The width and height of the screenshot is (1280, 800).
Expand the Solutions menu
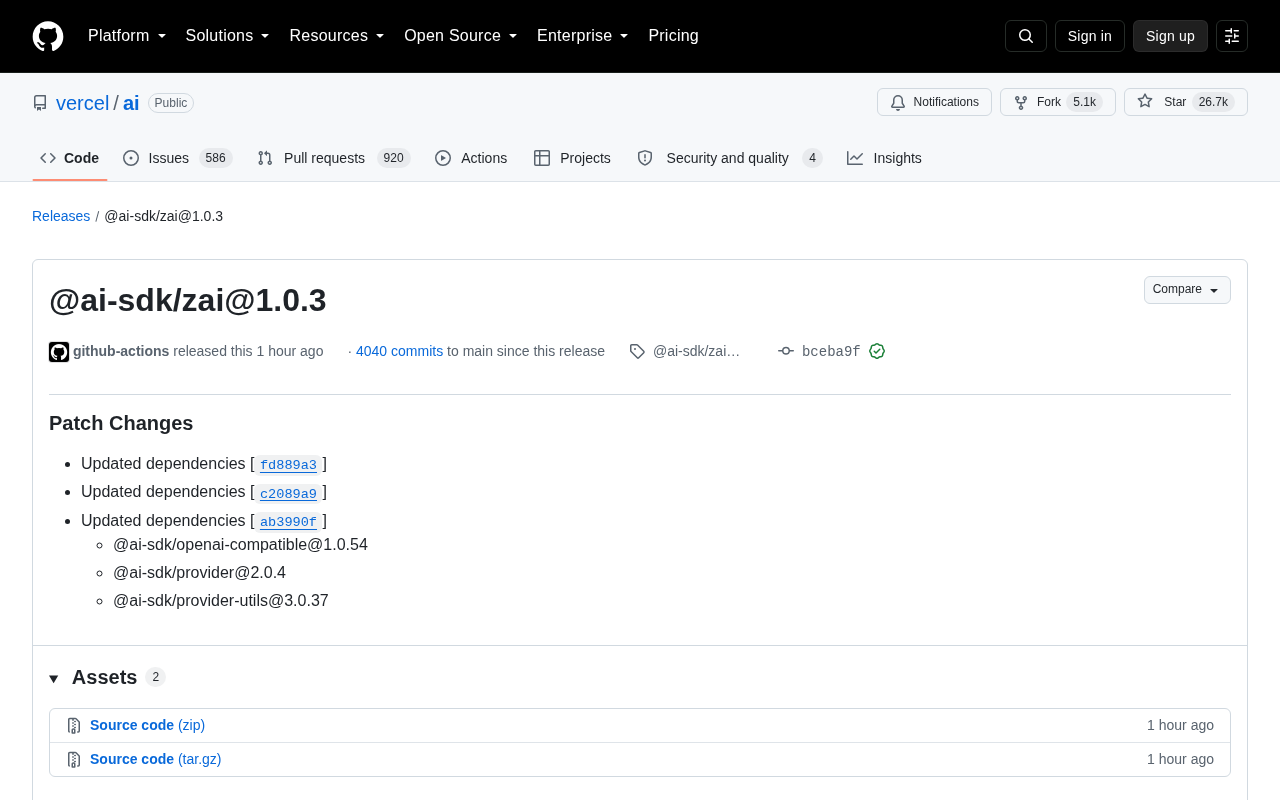click(228, 36)
